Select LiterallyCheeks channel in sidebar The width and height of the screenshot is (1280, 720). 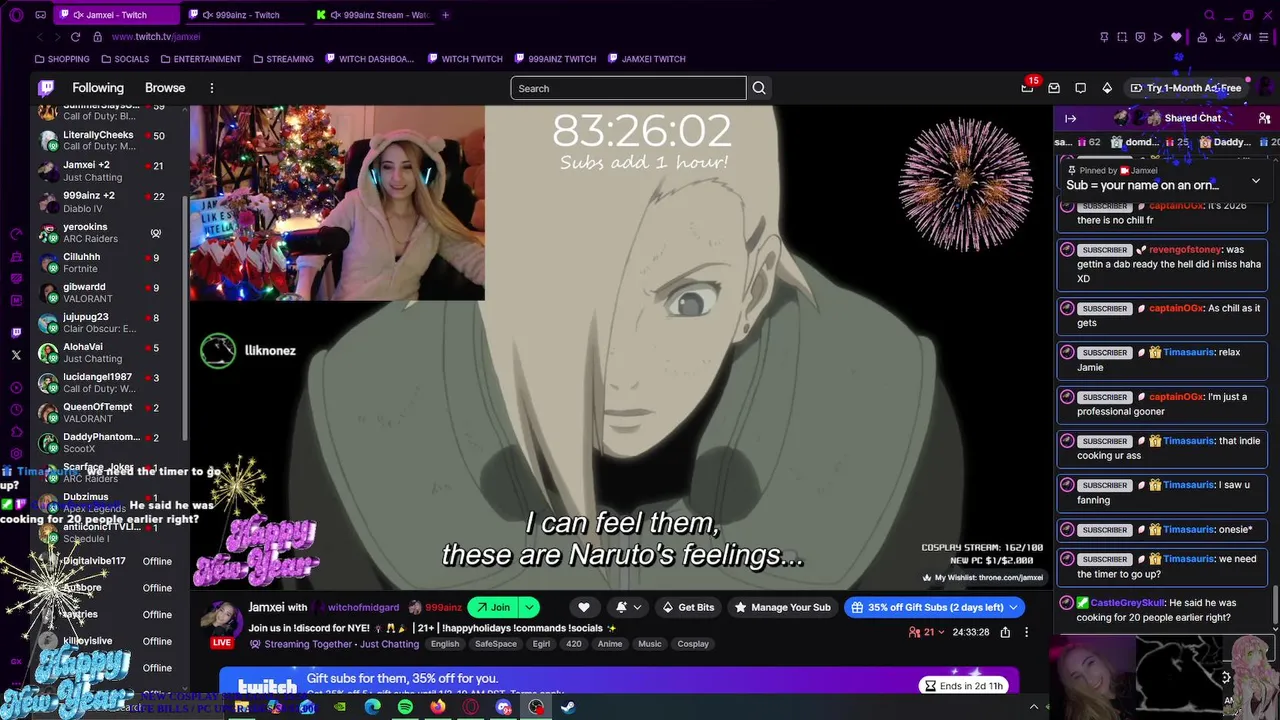pos(108,140)
